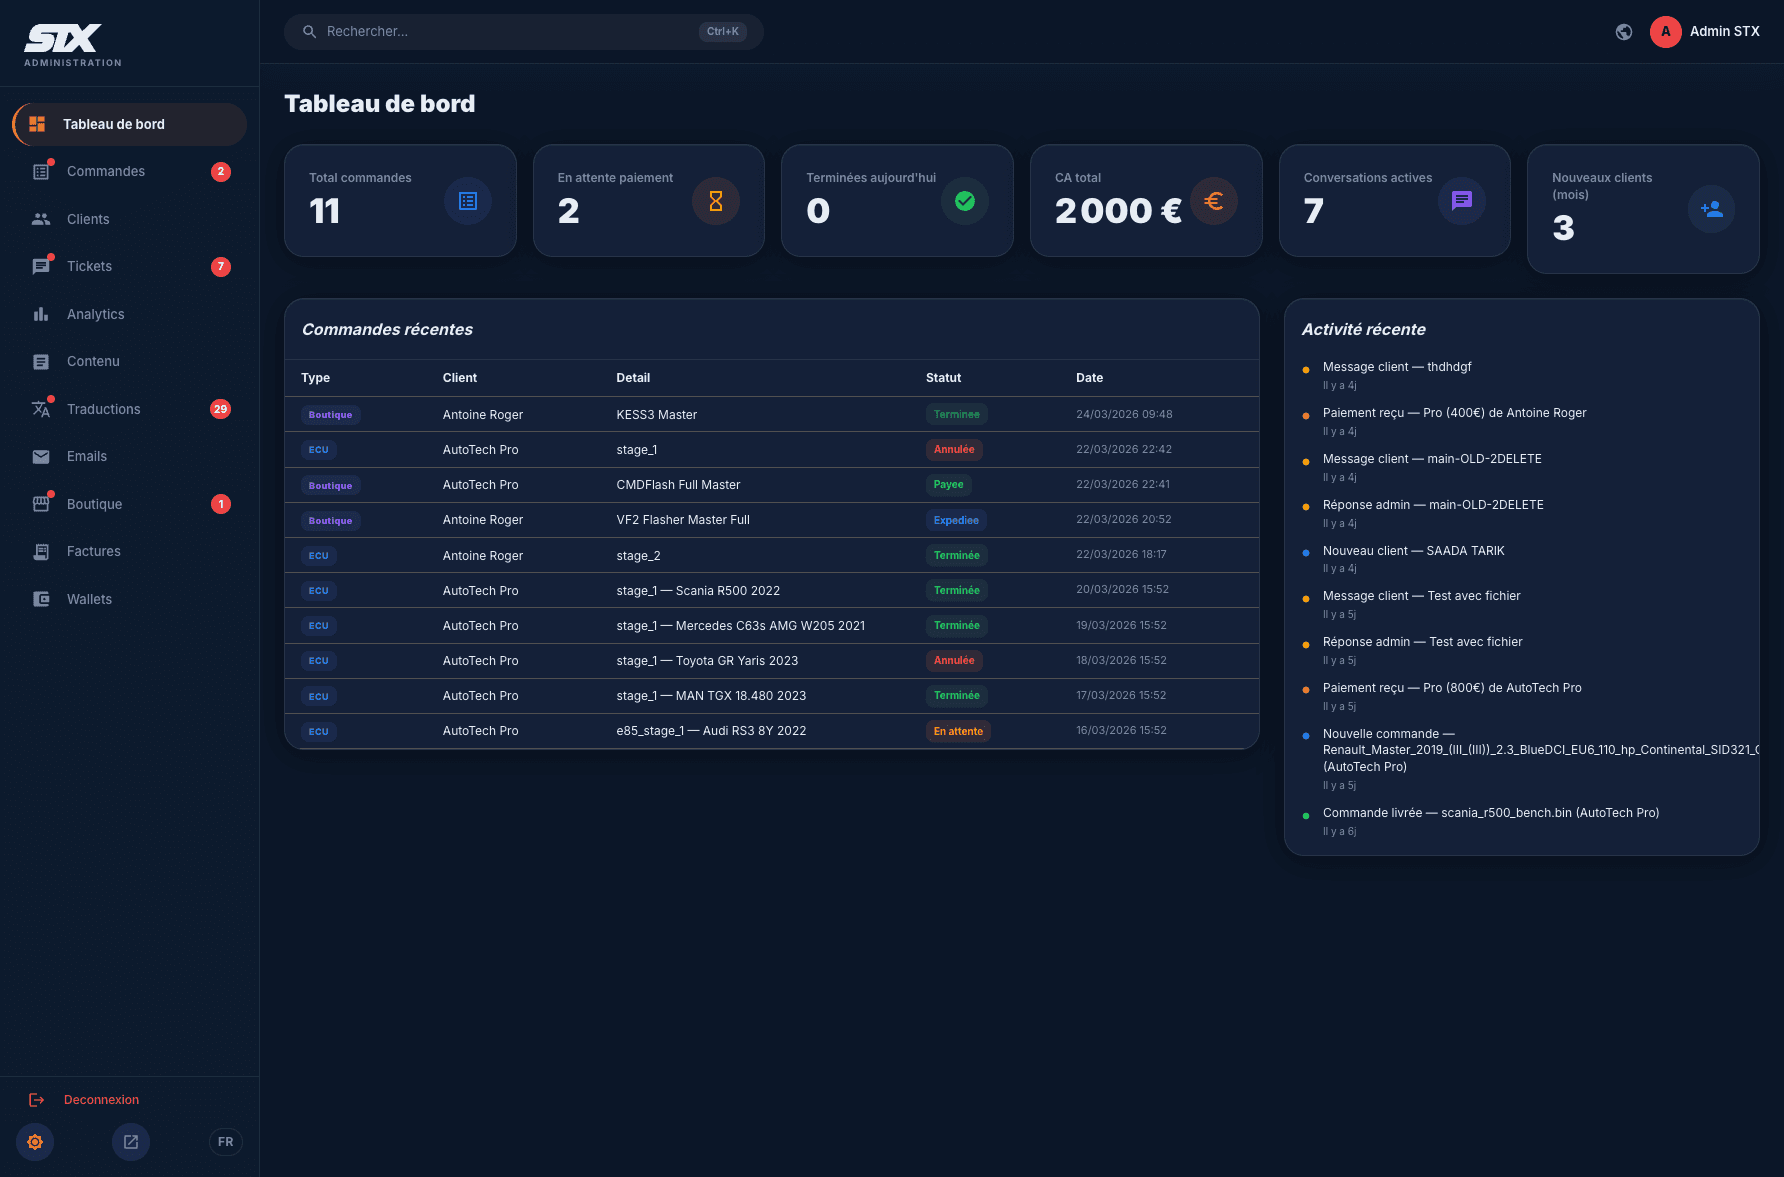1784x1177 pixels.
Task: Click the VF2 Flasher Master Full detail
Action: point(683,520)
